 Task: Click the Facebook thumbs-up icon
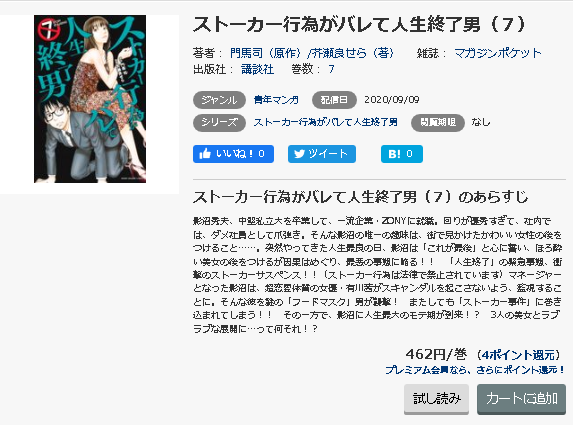[x=205, y=154]
